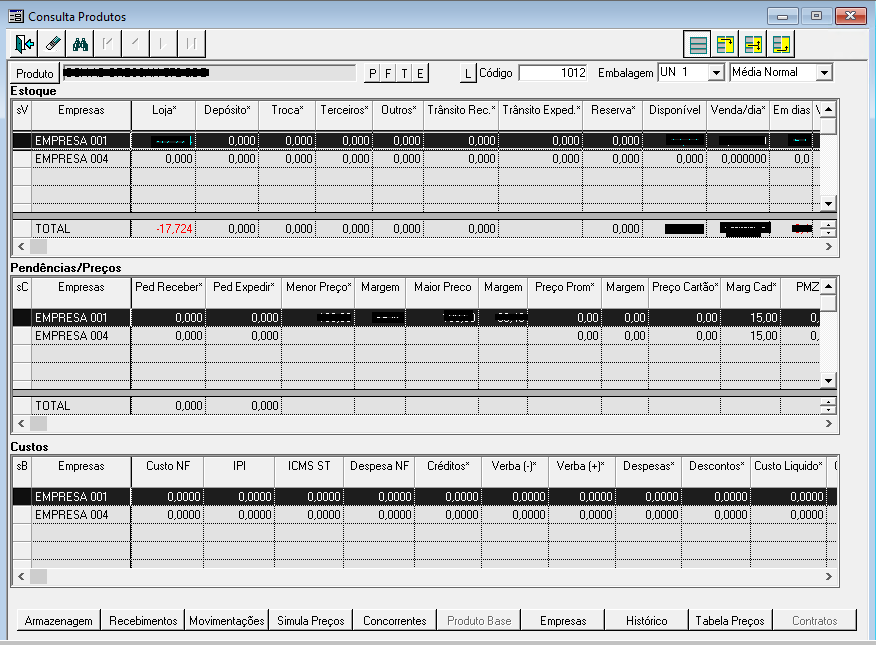
Task: Click Estoque horizontal scroll right arrow
Action: (x=829, y=246)
